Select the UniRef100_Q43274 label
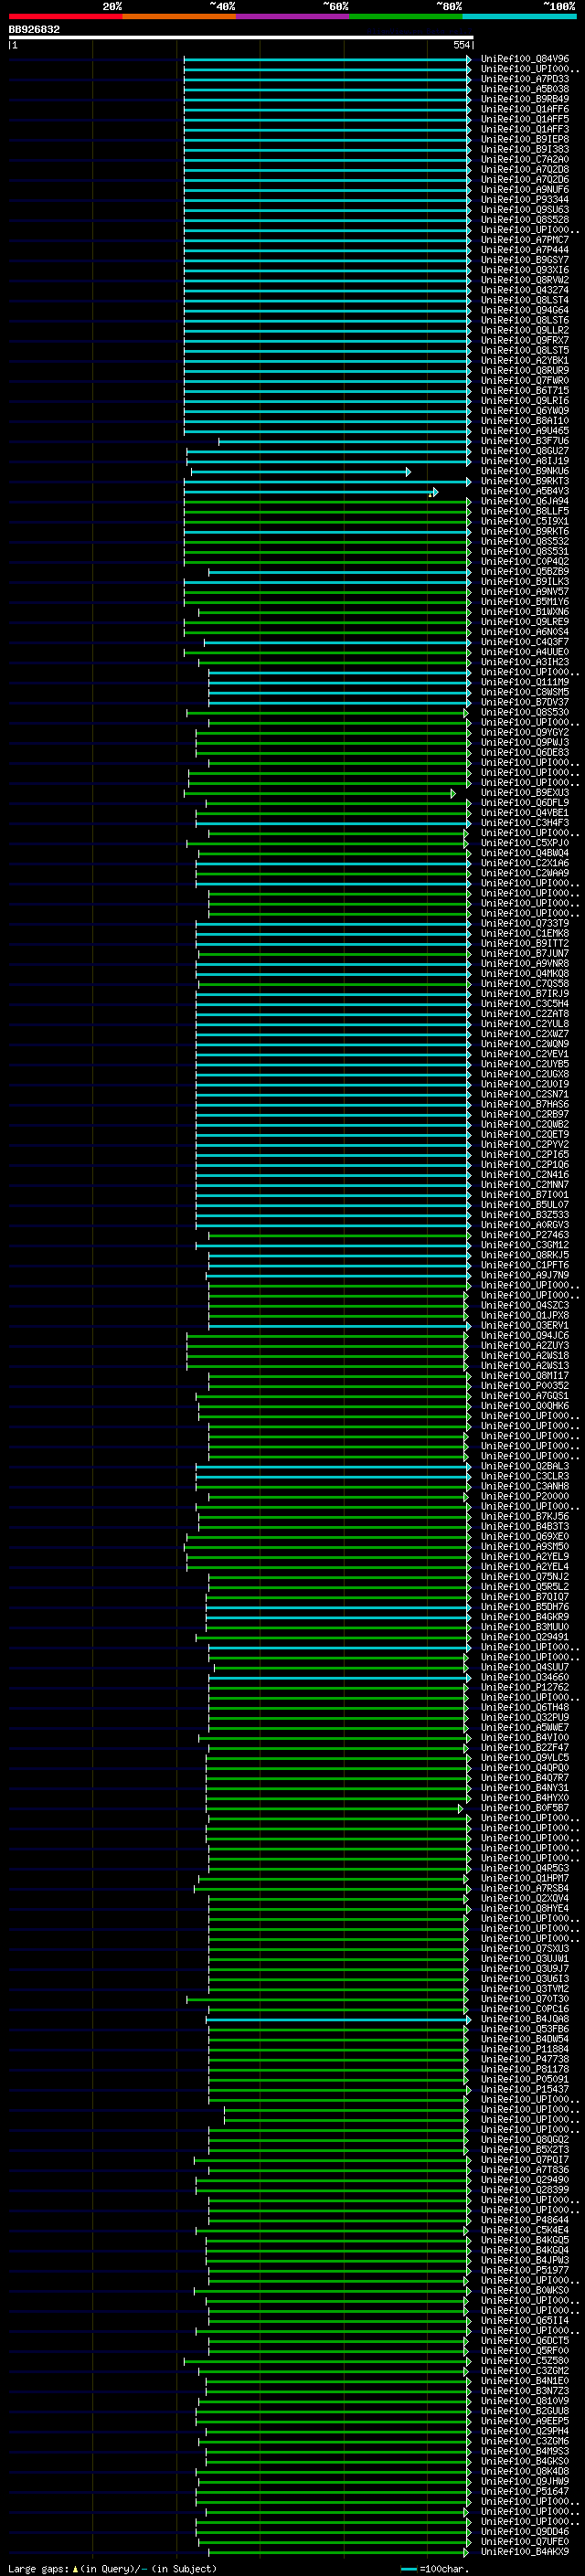This screenshot has height=2576, width=585. click(525, 290)
